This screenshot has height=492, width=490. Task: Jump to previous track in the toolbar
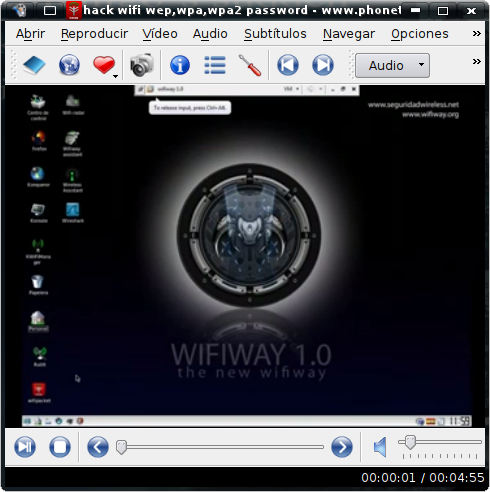pos(288,65)
